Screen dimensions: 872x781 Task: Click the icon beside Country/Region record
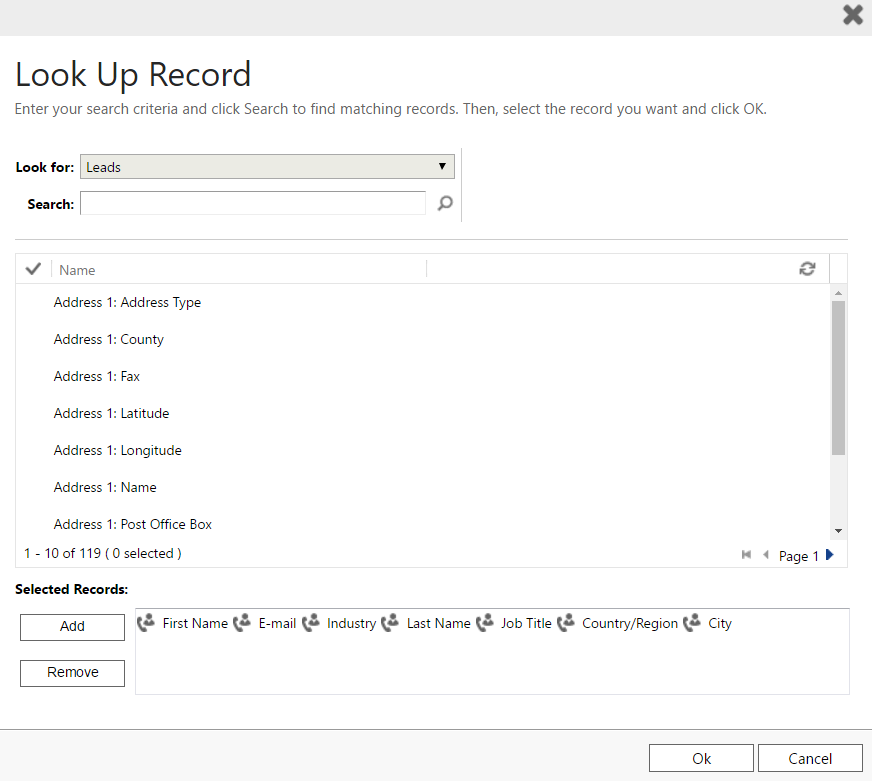click(x=566, y=623)
